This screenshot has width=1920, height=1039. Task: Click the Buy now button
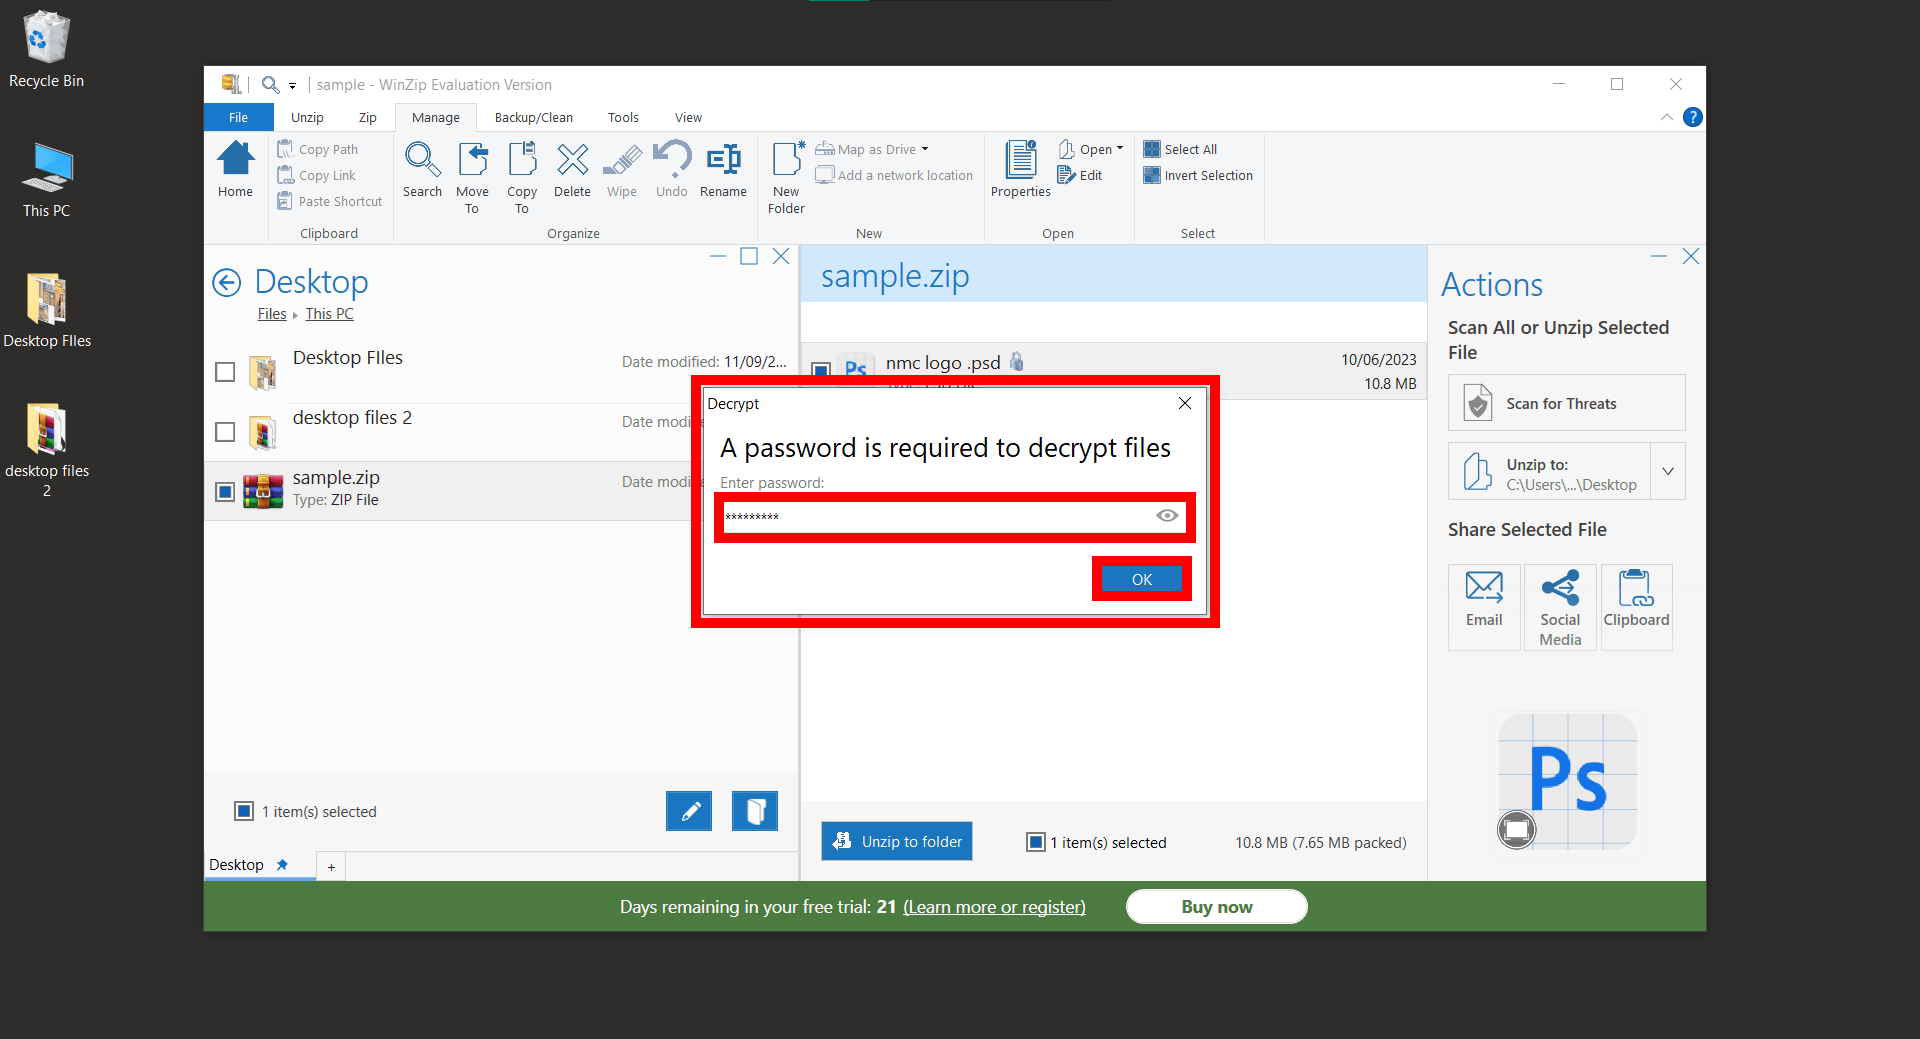[x=1216, y=906]
